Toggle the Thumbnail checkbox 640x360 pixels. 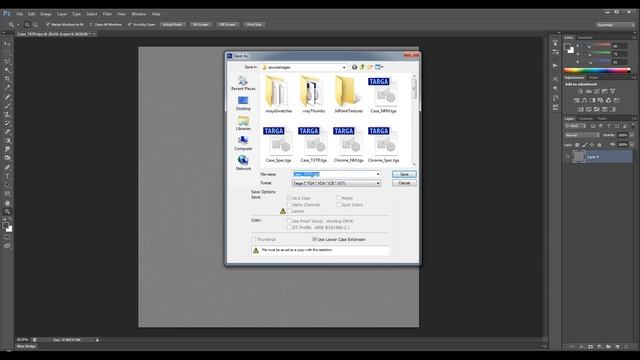tap(254, 239)
